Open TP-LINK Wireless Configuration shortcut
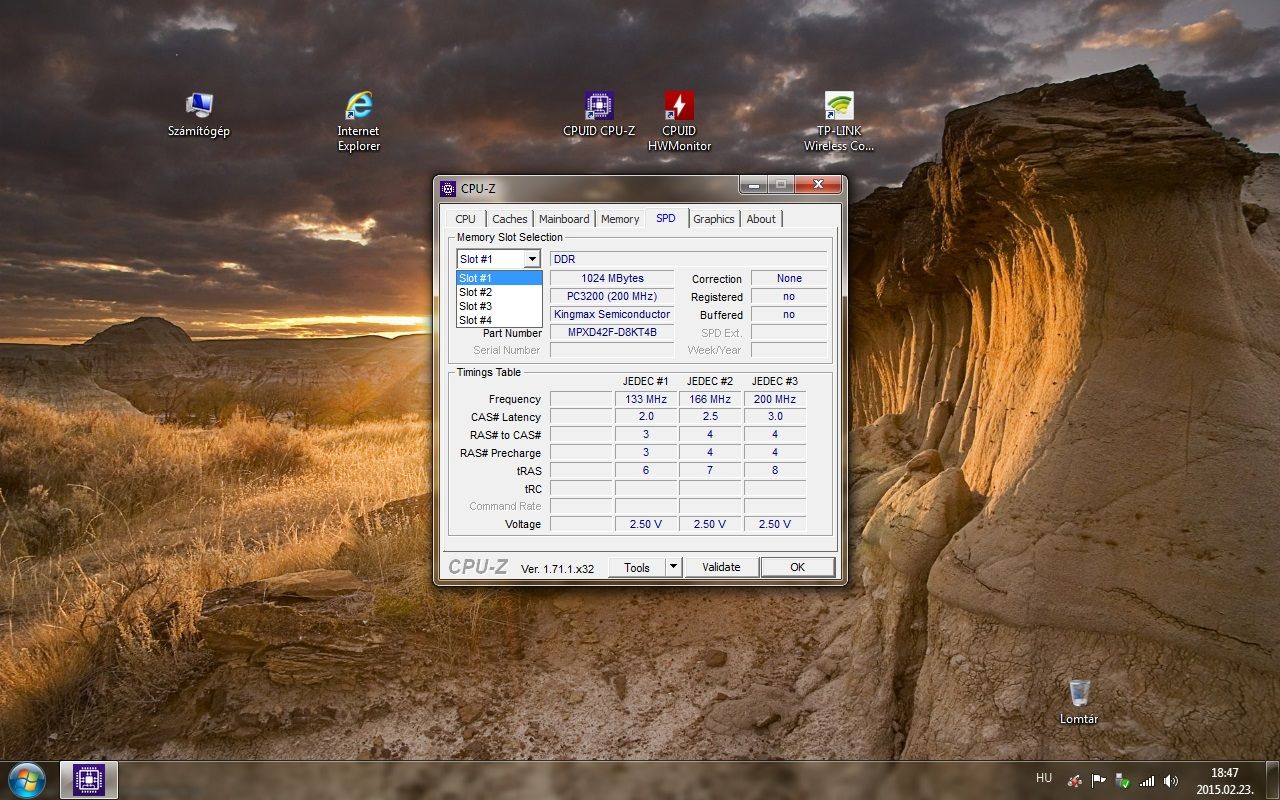1280x800 pixels. pyautogui.click(x=839, y=122)
